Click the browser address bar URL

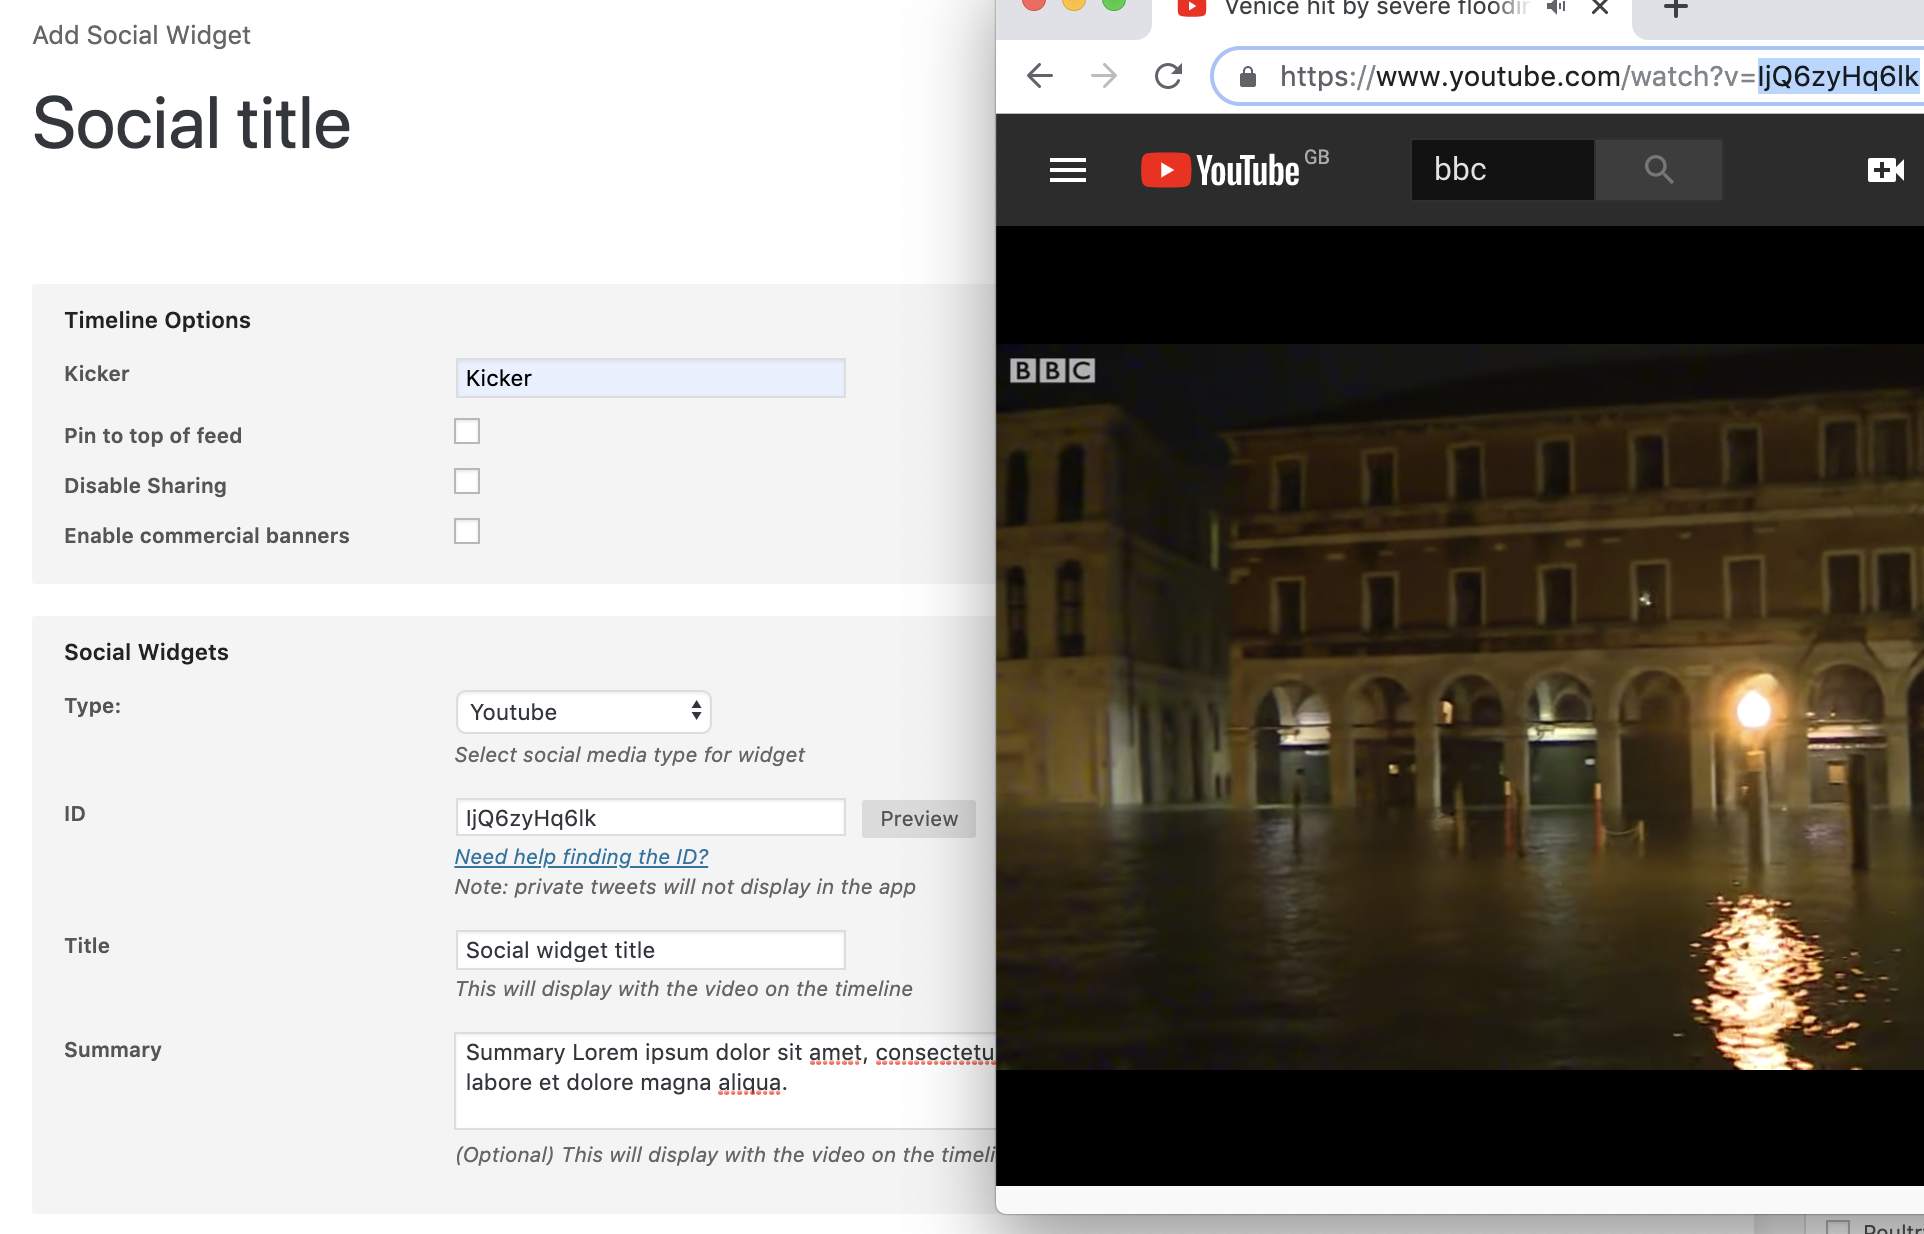pos(1598,77)
